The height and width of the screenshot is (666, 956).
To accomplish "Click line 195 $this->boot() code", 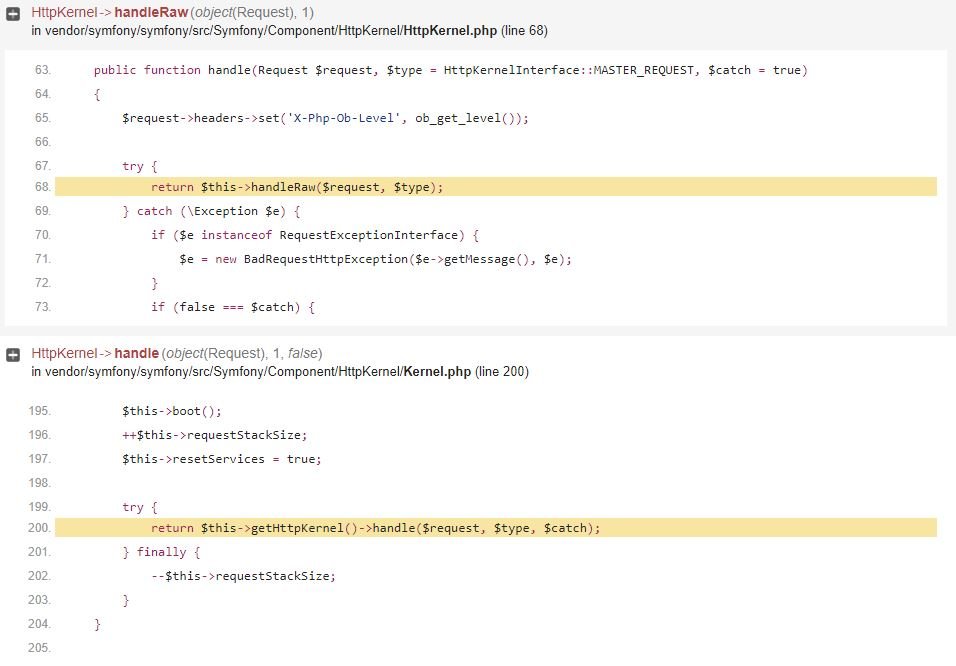I will (172, 411).
